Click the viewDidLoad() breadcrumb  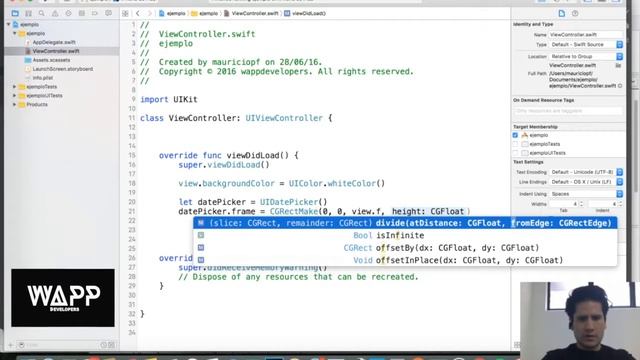pyautogui.click(x=305, y=13)
